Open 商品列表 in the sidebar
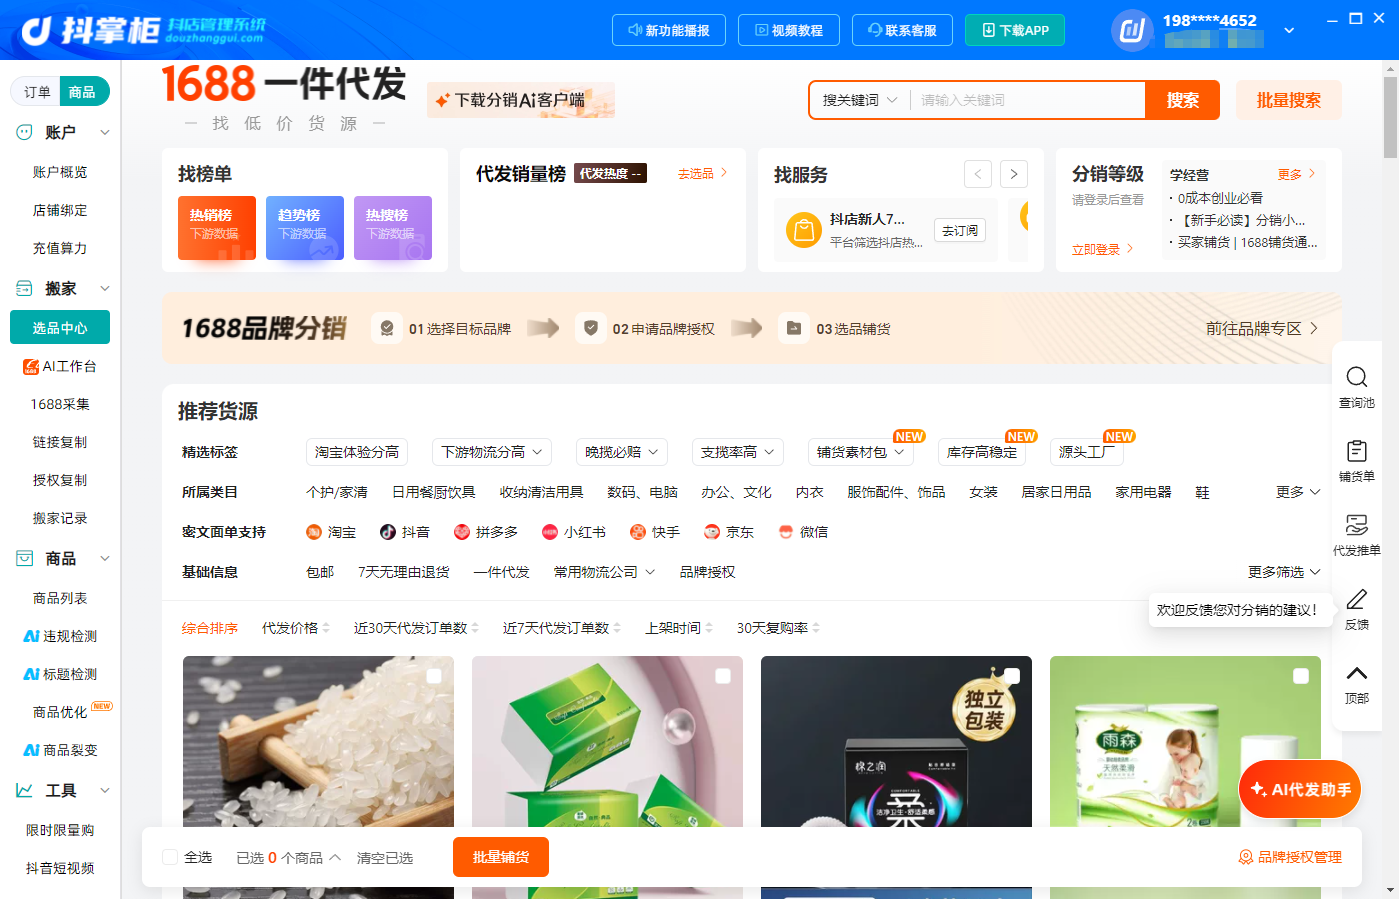The height and width of the screenshot is (899, 1399). (x=60, y=598)
